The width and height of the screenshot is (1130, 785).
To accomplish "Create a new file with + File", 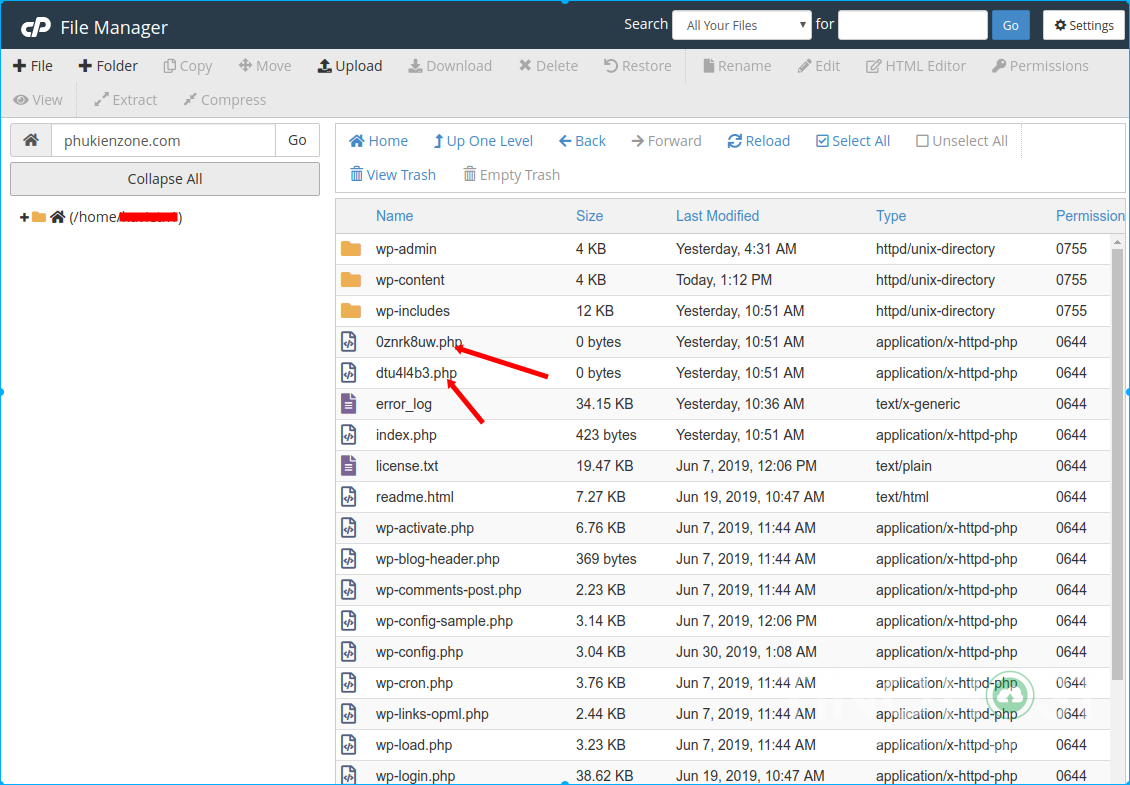I will point(33,66).
